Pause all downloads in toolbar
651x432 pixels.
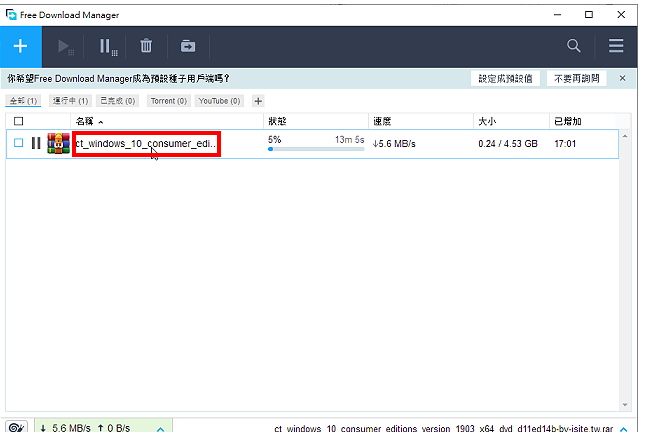point(108,46)
